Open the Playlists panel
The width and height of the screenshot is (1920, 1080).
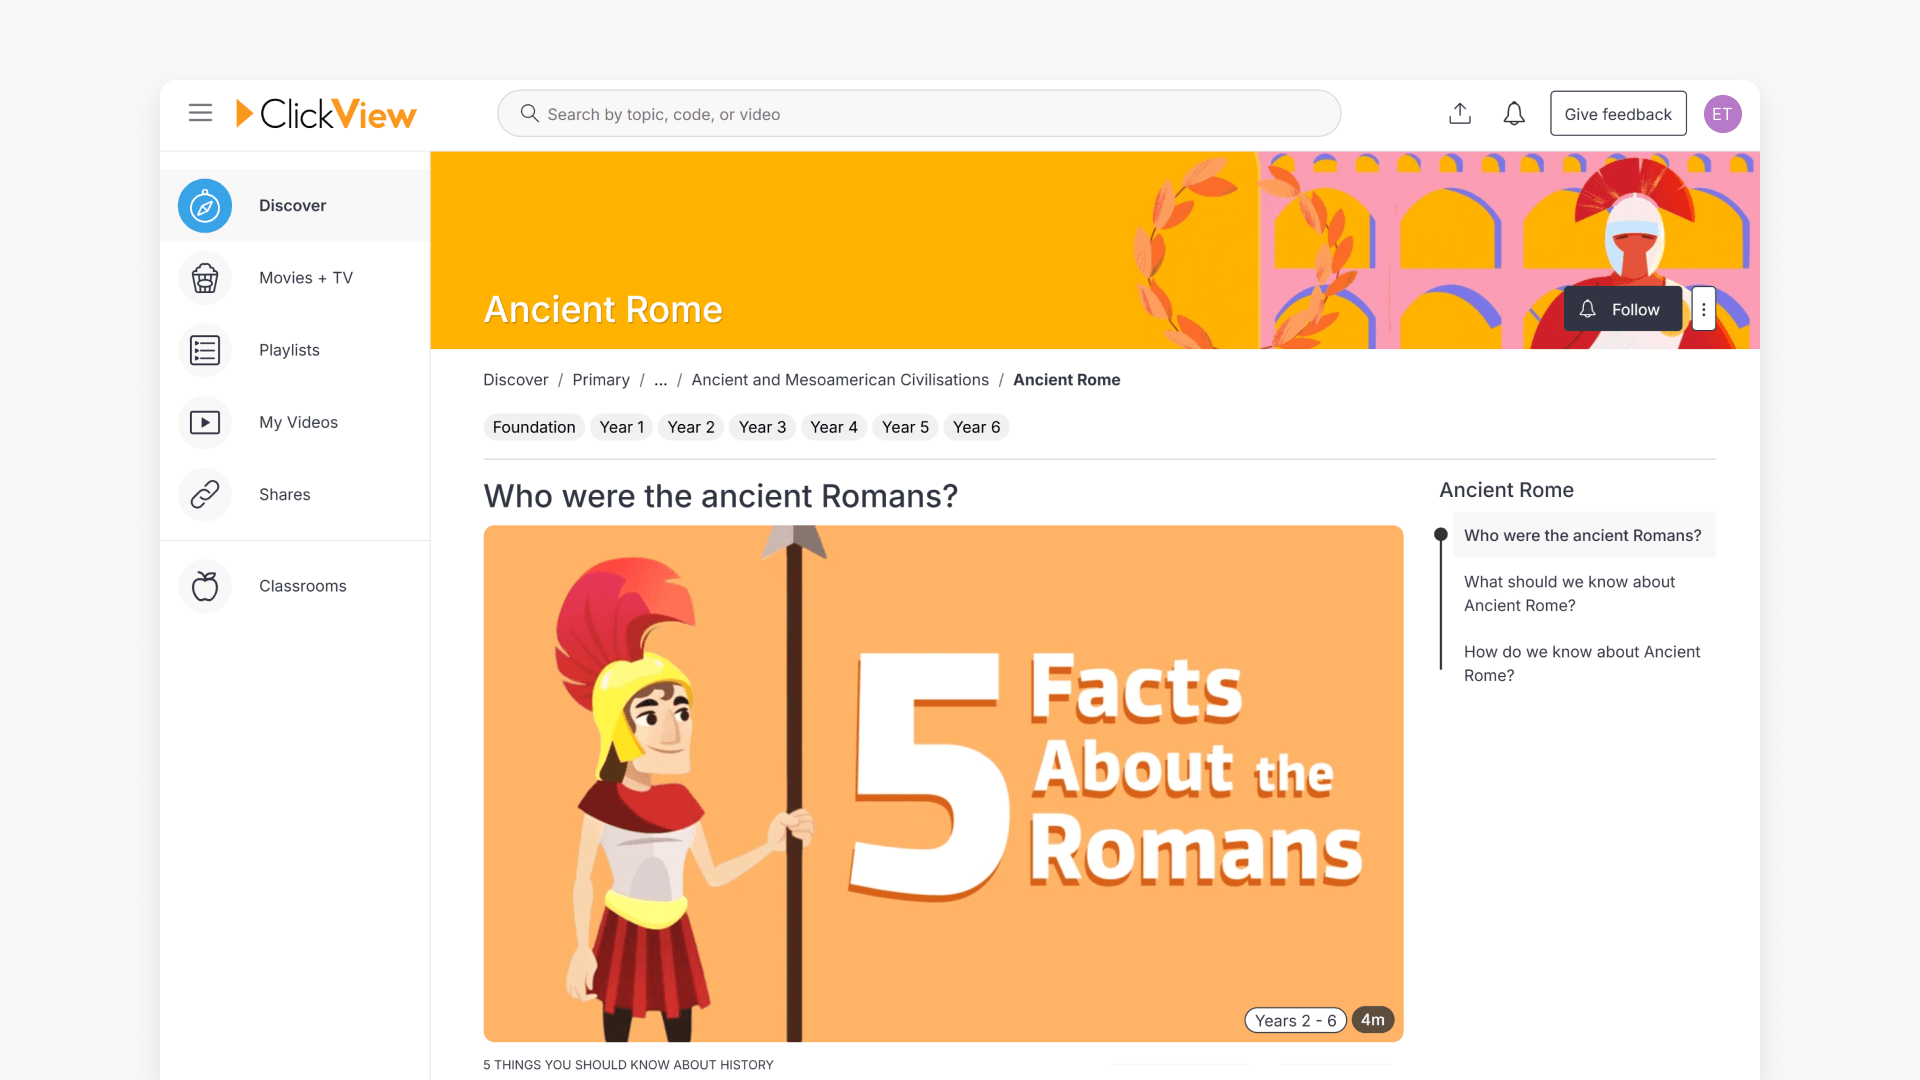[289, 350]
